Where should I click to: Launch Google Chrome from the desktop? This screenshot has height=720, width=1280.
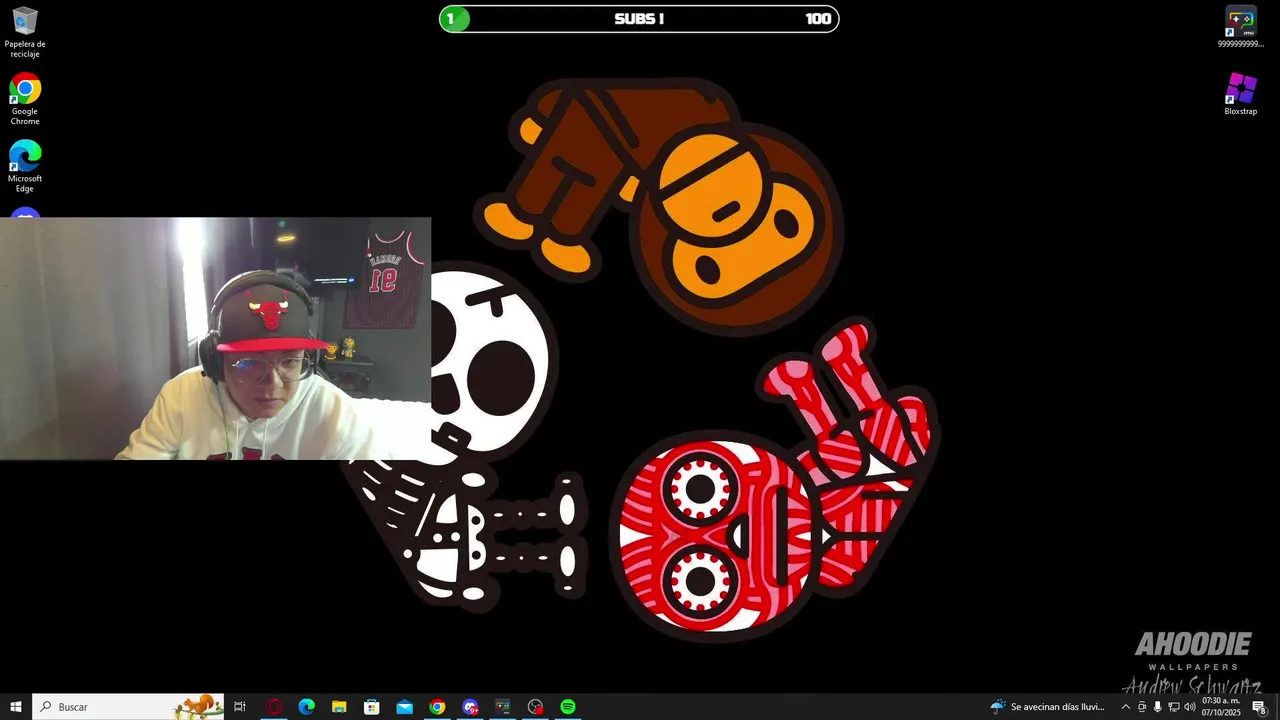pyautogui.click(x=25, y=99)
